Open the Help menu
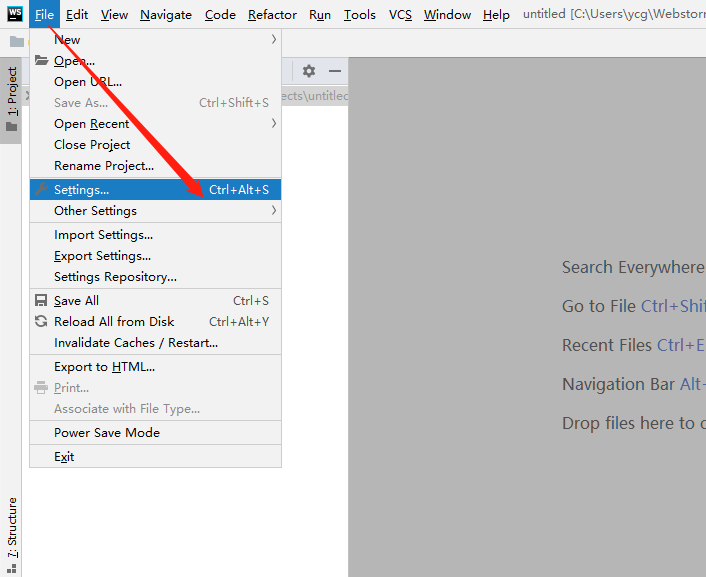The height and width of the screenshot is (577, 706). (496, 14)
